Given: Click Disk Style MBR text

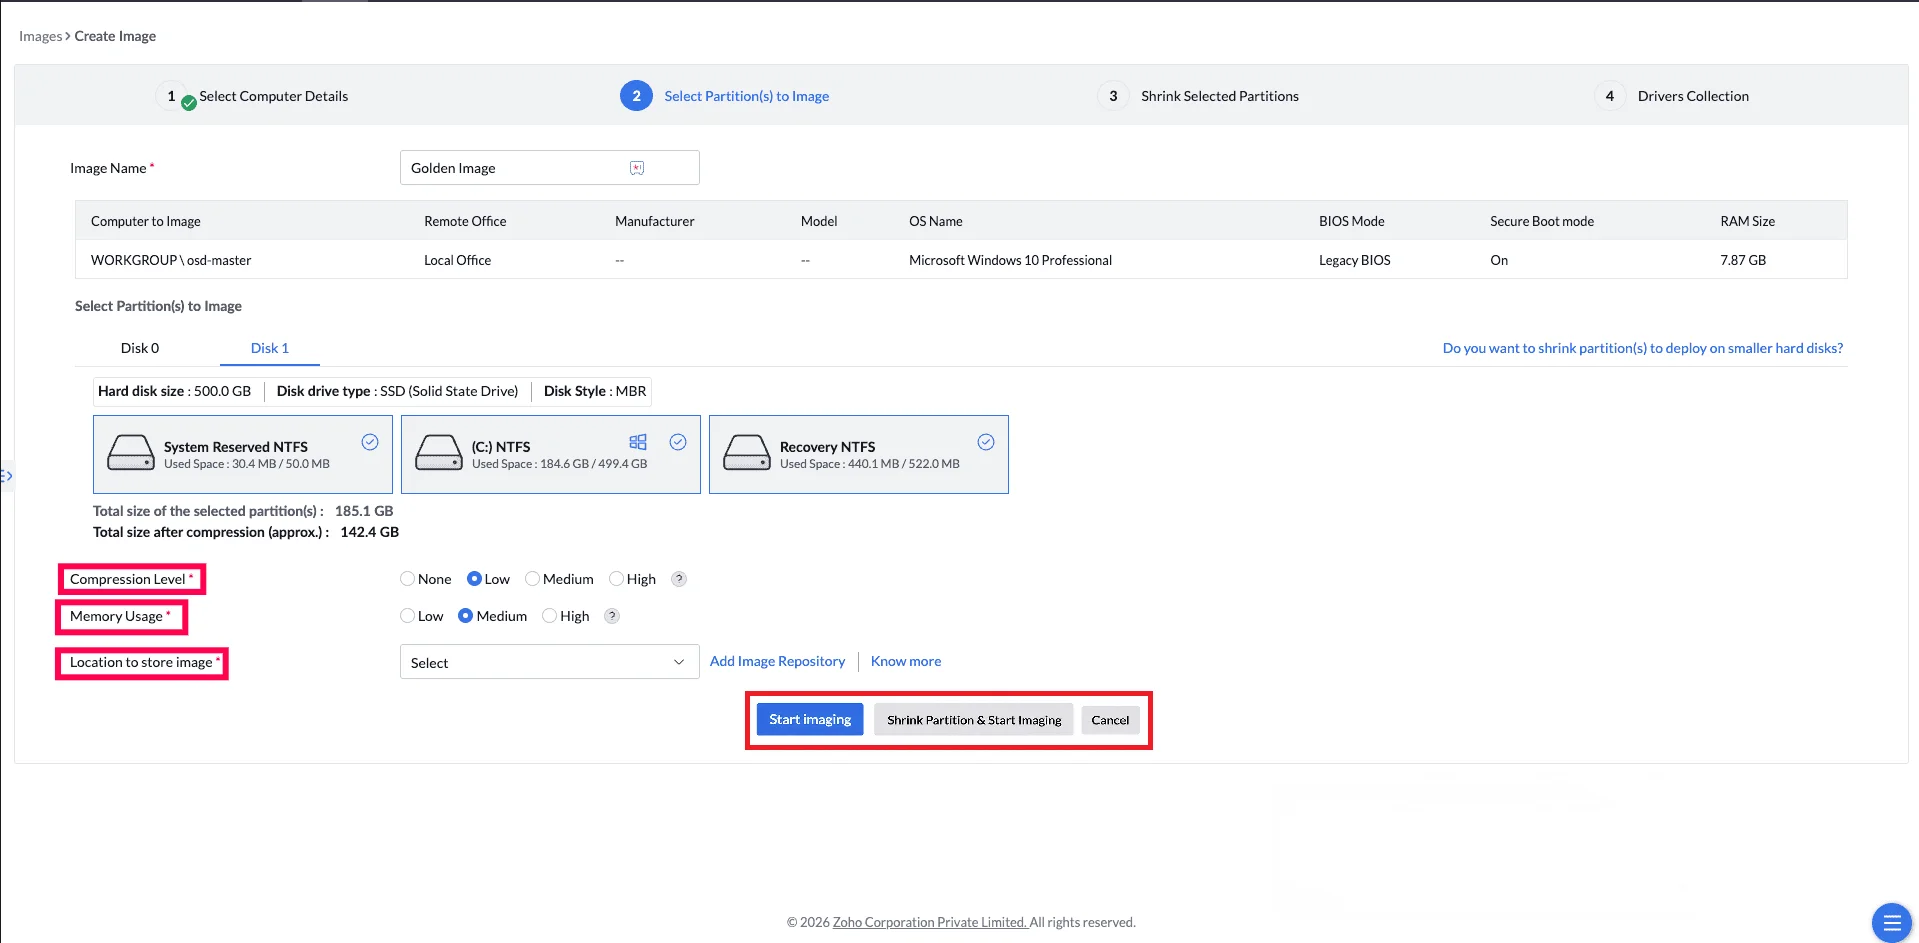Looking at the screenshot, I should coord(595,391).
